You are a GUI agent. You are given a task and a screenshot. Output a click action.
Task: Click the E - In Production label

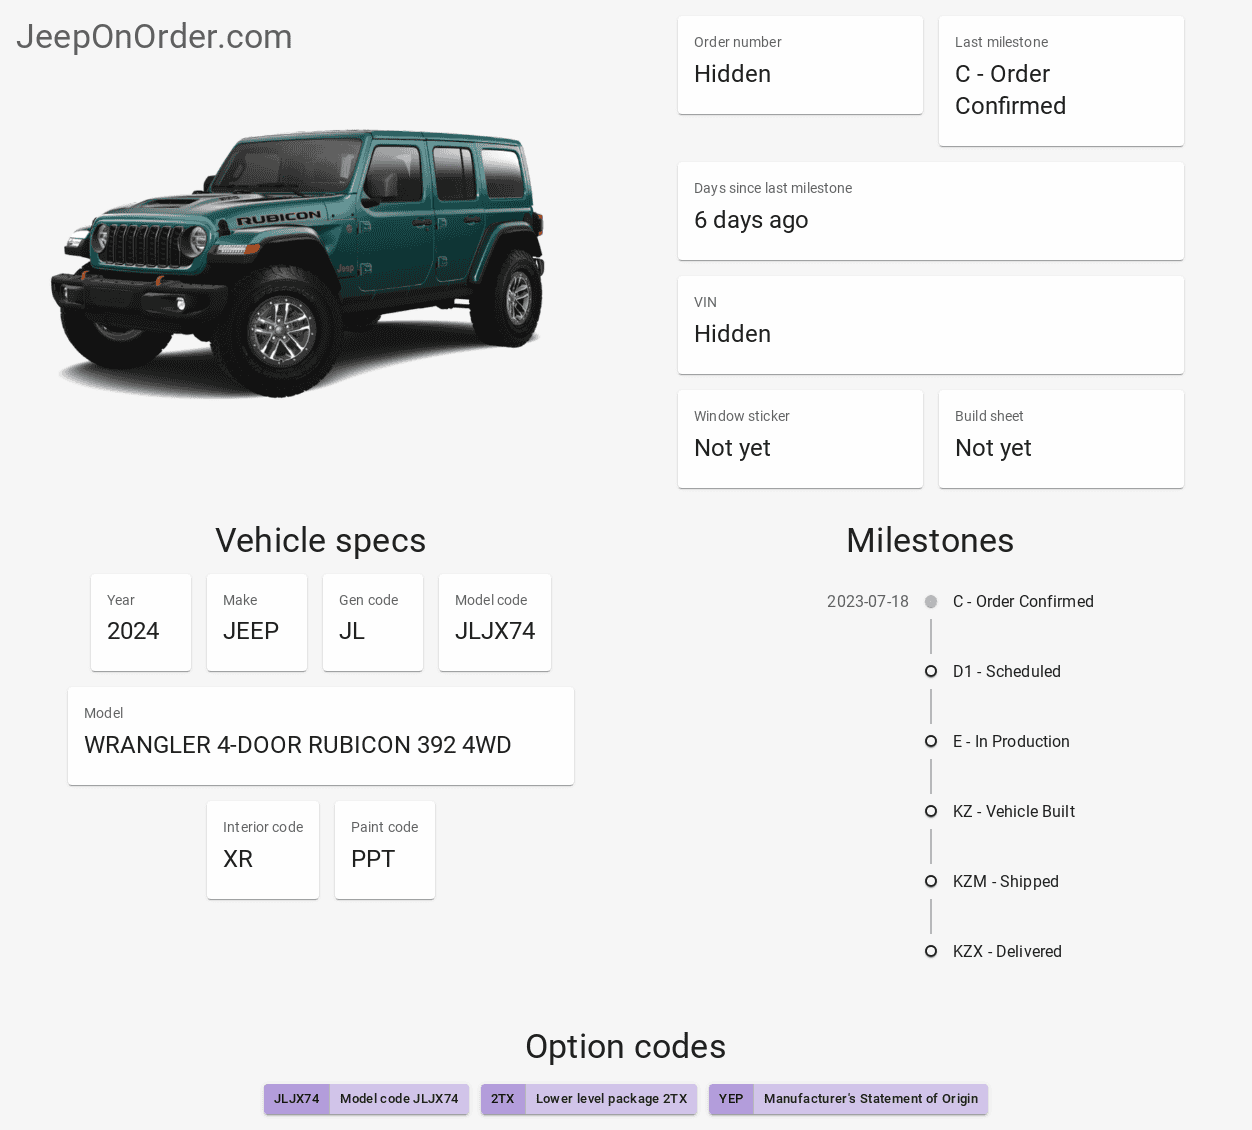tap(1011, 742)
